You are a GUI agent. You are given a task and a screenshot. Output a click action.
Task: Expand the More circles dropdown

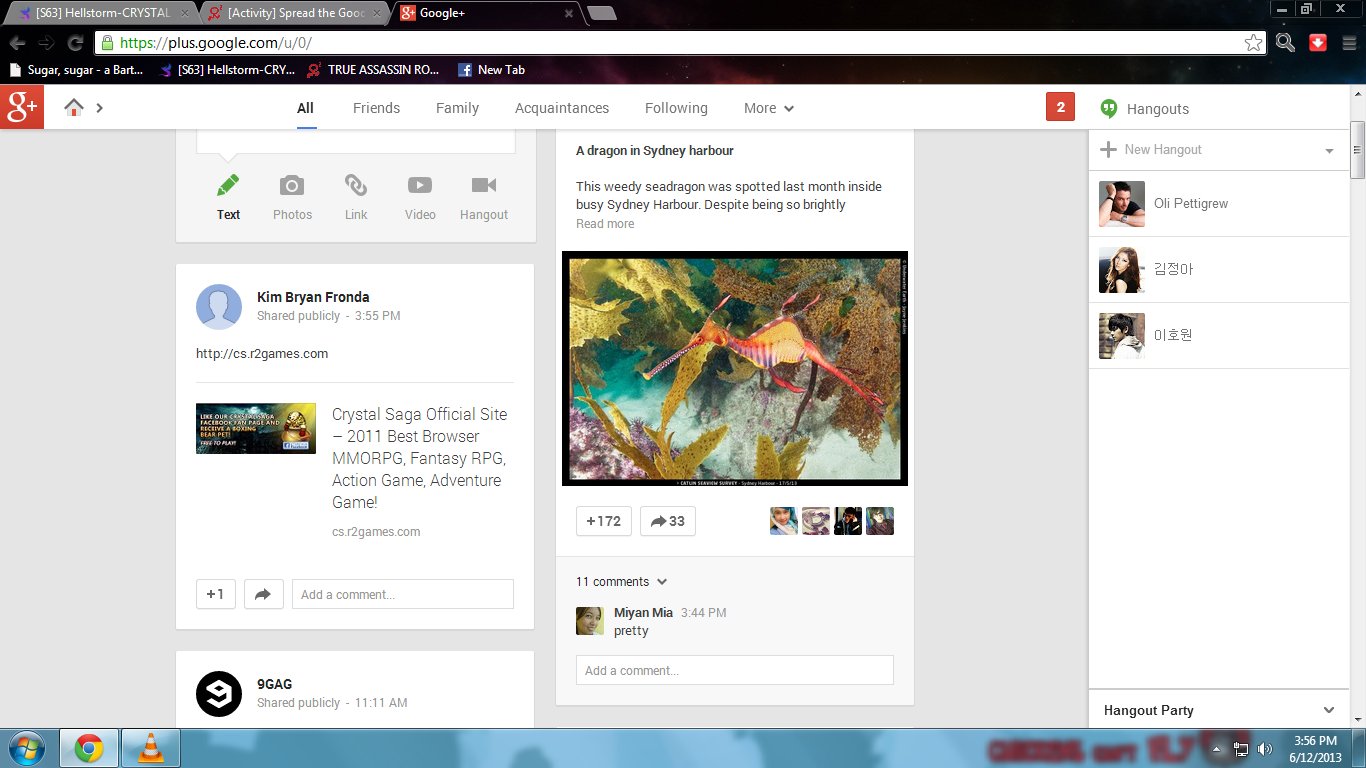769,108
